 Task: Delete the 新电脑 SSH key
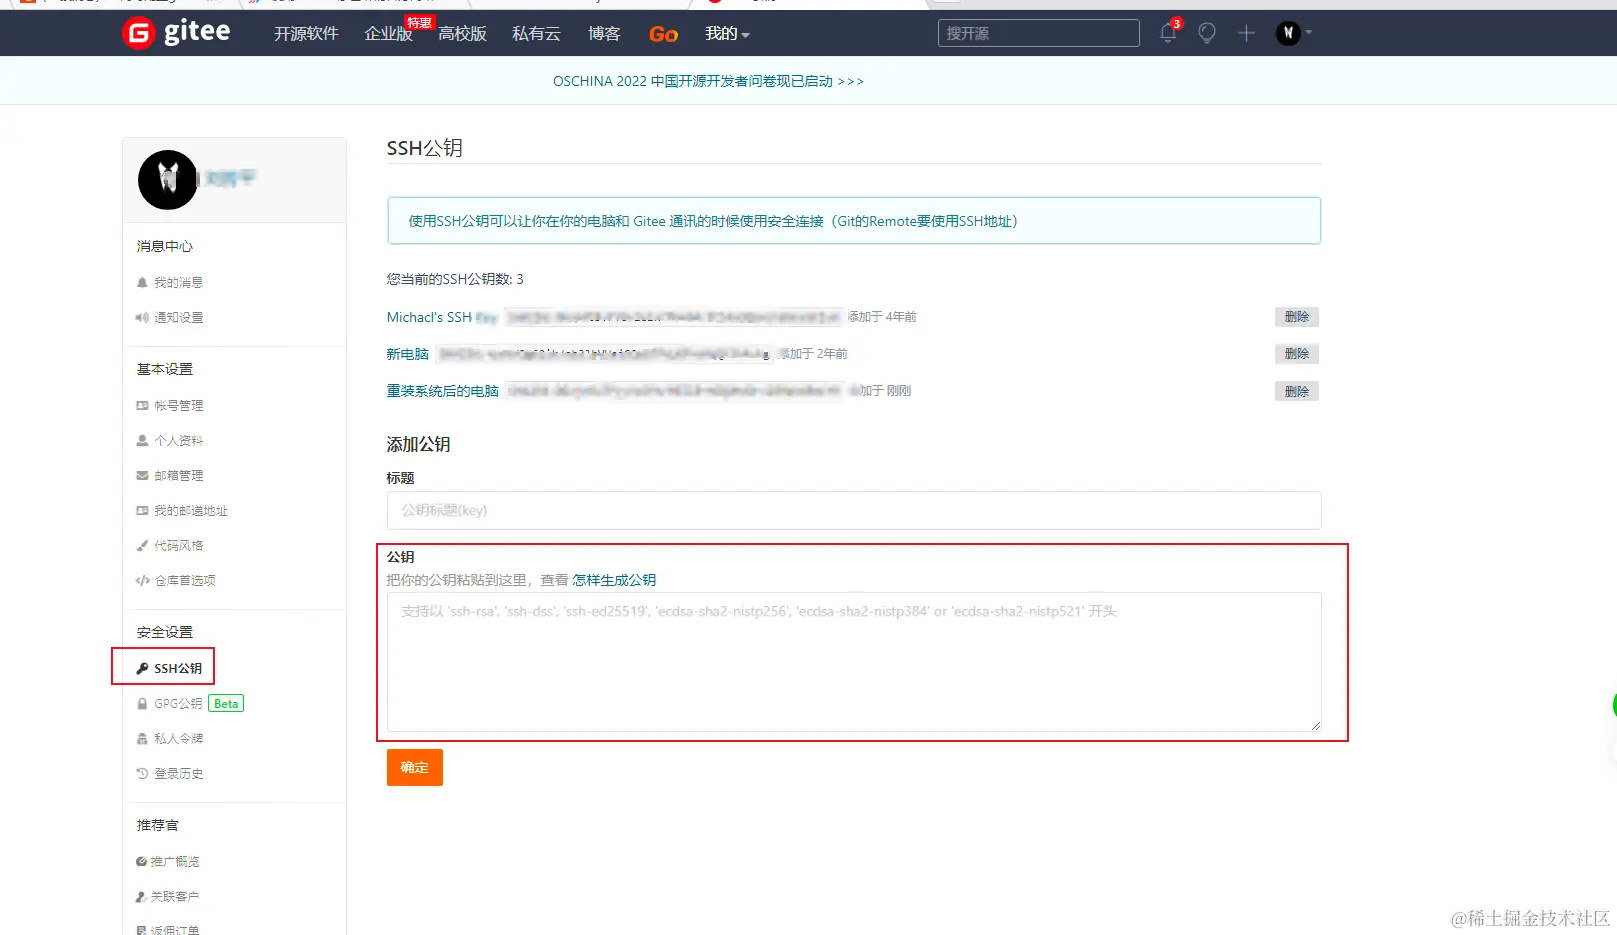1297,354
